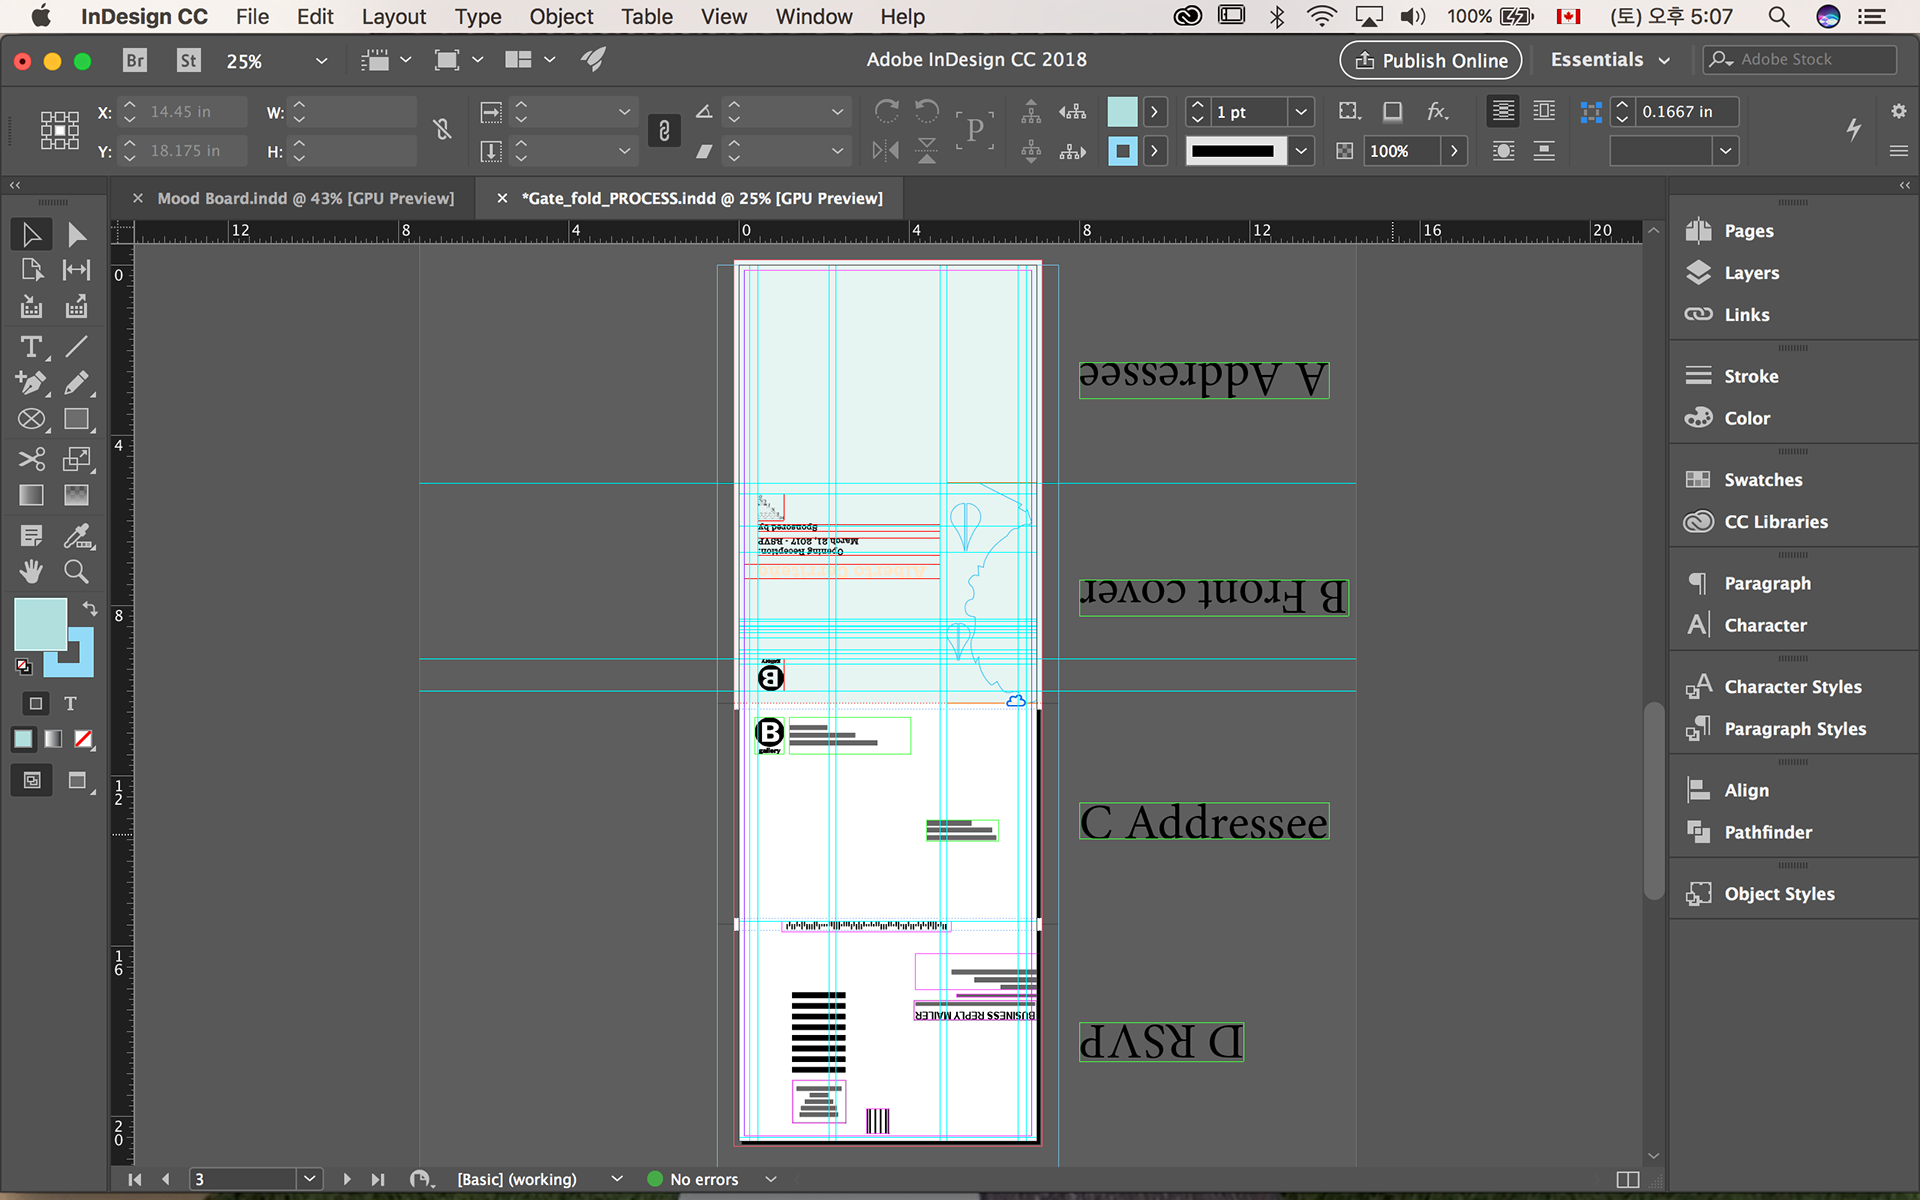Select the Hand tool
The image size is (1920, 1200).
coord(31,572)
